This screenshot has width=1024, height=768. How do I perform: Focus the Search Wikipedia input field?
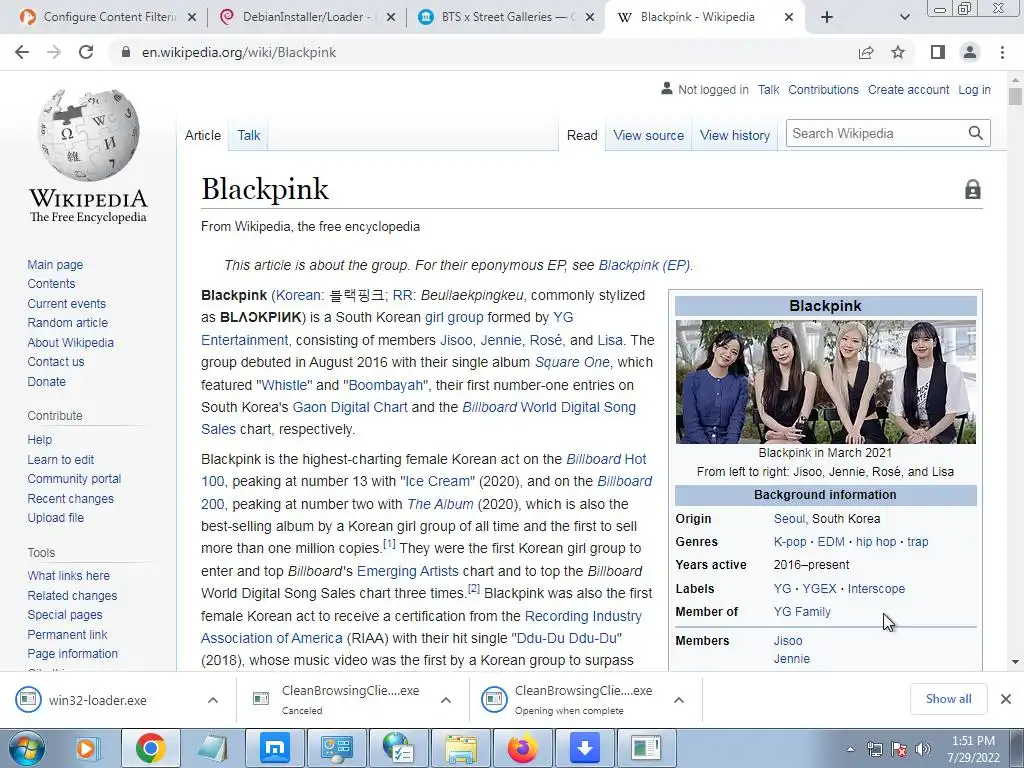click(875, 133)
